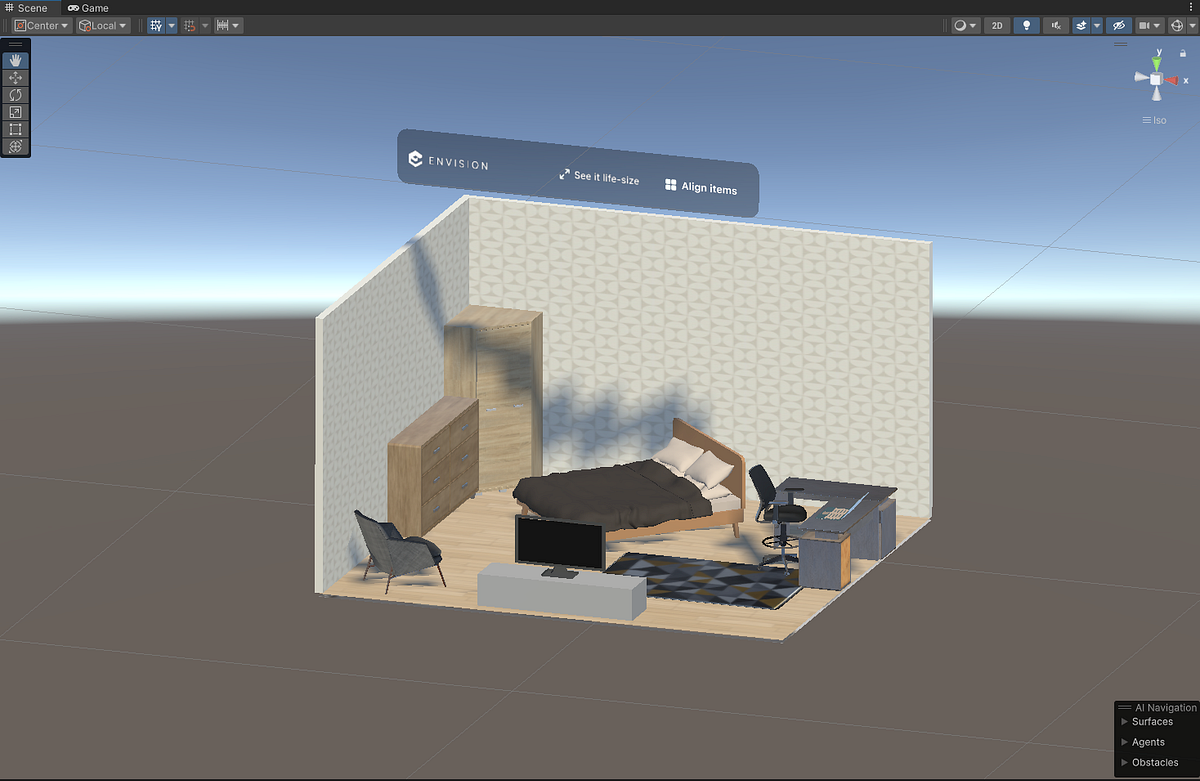The height and width of the screenshot is (781, 1200).
Task: Select the combined Transform tool
Action: click(x=15, y=147)
